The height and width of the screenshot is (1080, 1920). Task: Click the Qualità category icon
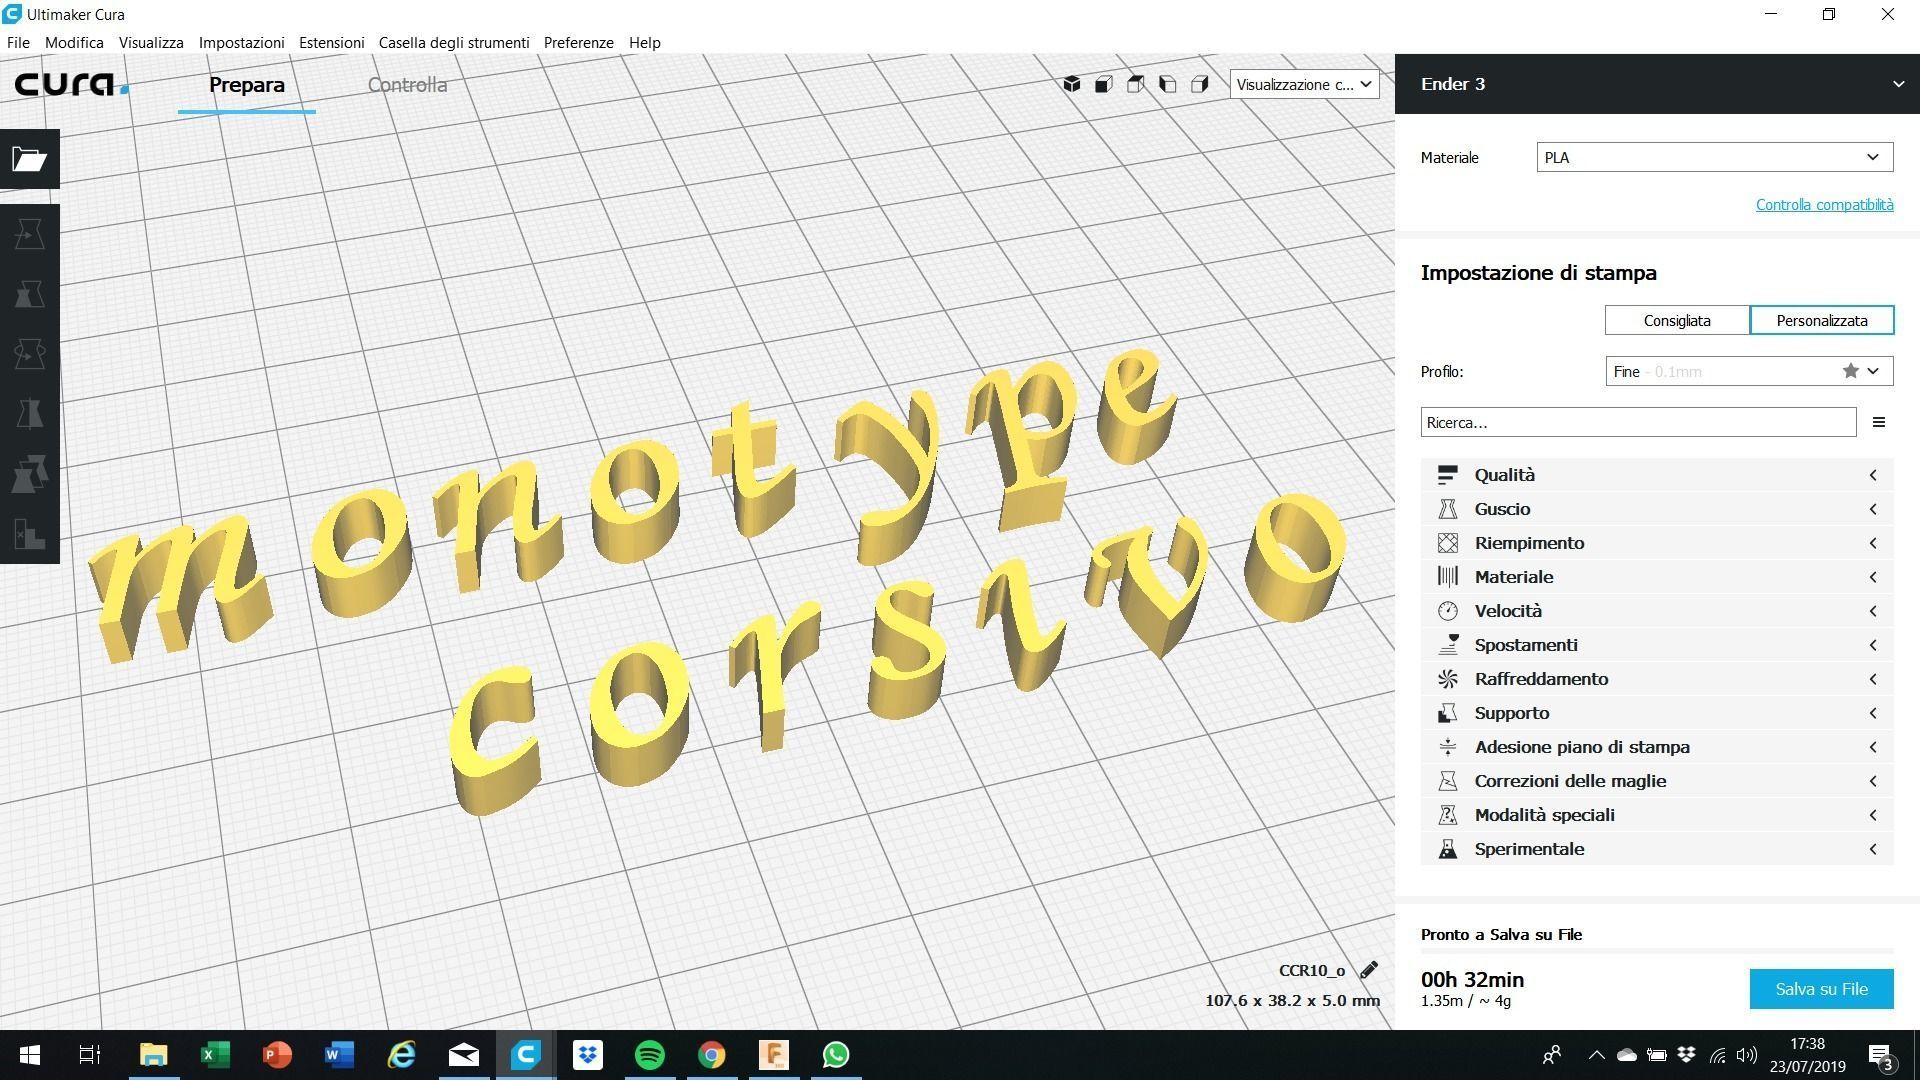tap(1447, 475)
